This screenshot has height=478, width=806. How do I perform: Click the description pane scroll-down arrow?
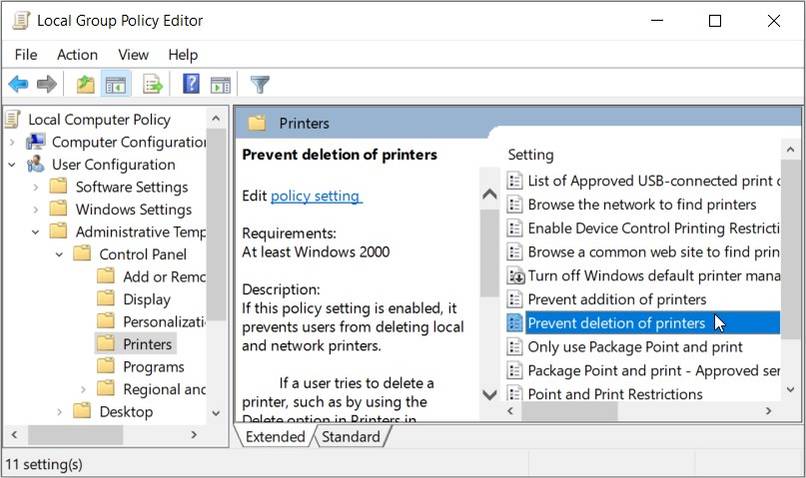coord(490,394)
